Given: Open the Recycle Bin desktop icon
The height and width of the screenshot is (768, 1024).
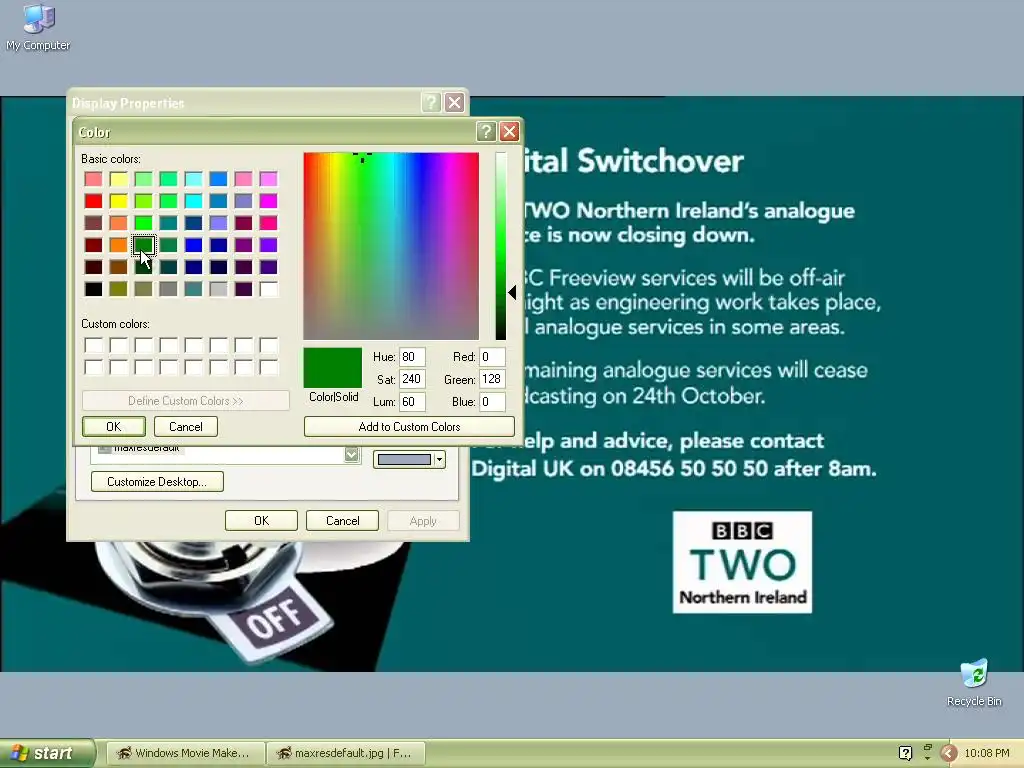Looking at the screenshot, I should (x=974, y=683).
